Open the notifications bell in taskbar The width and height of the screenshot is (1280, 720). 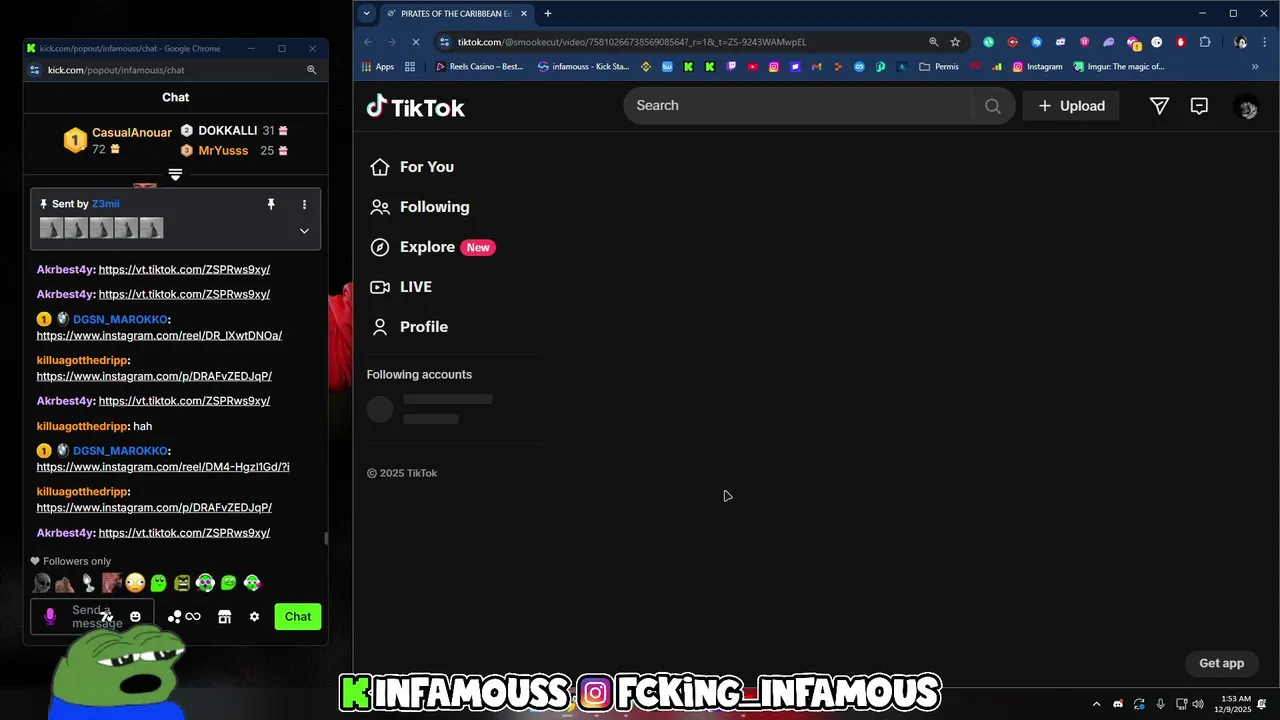(1263, 704)
